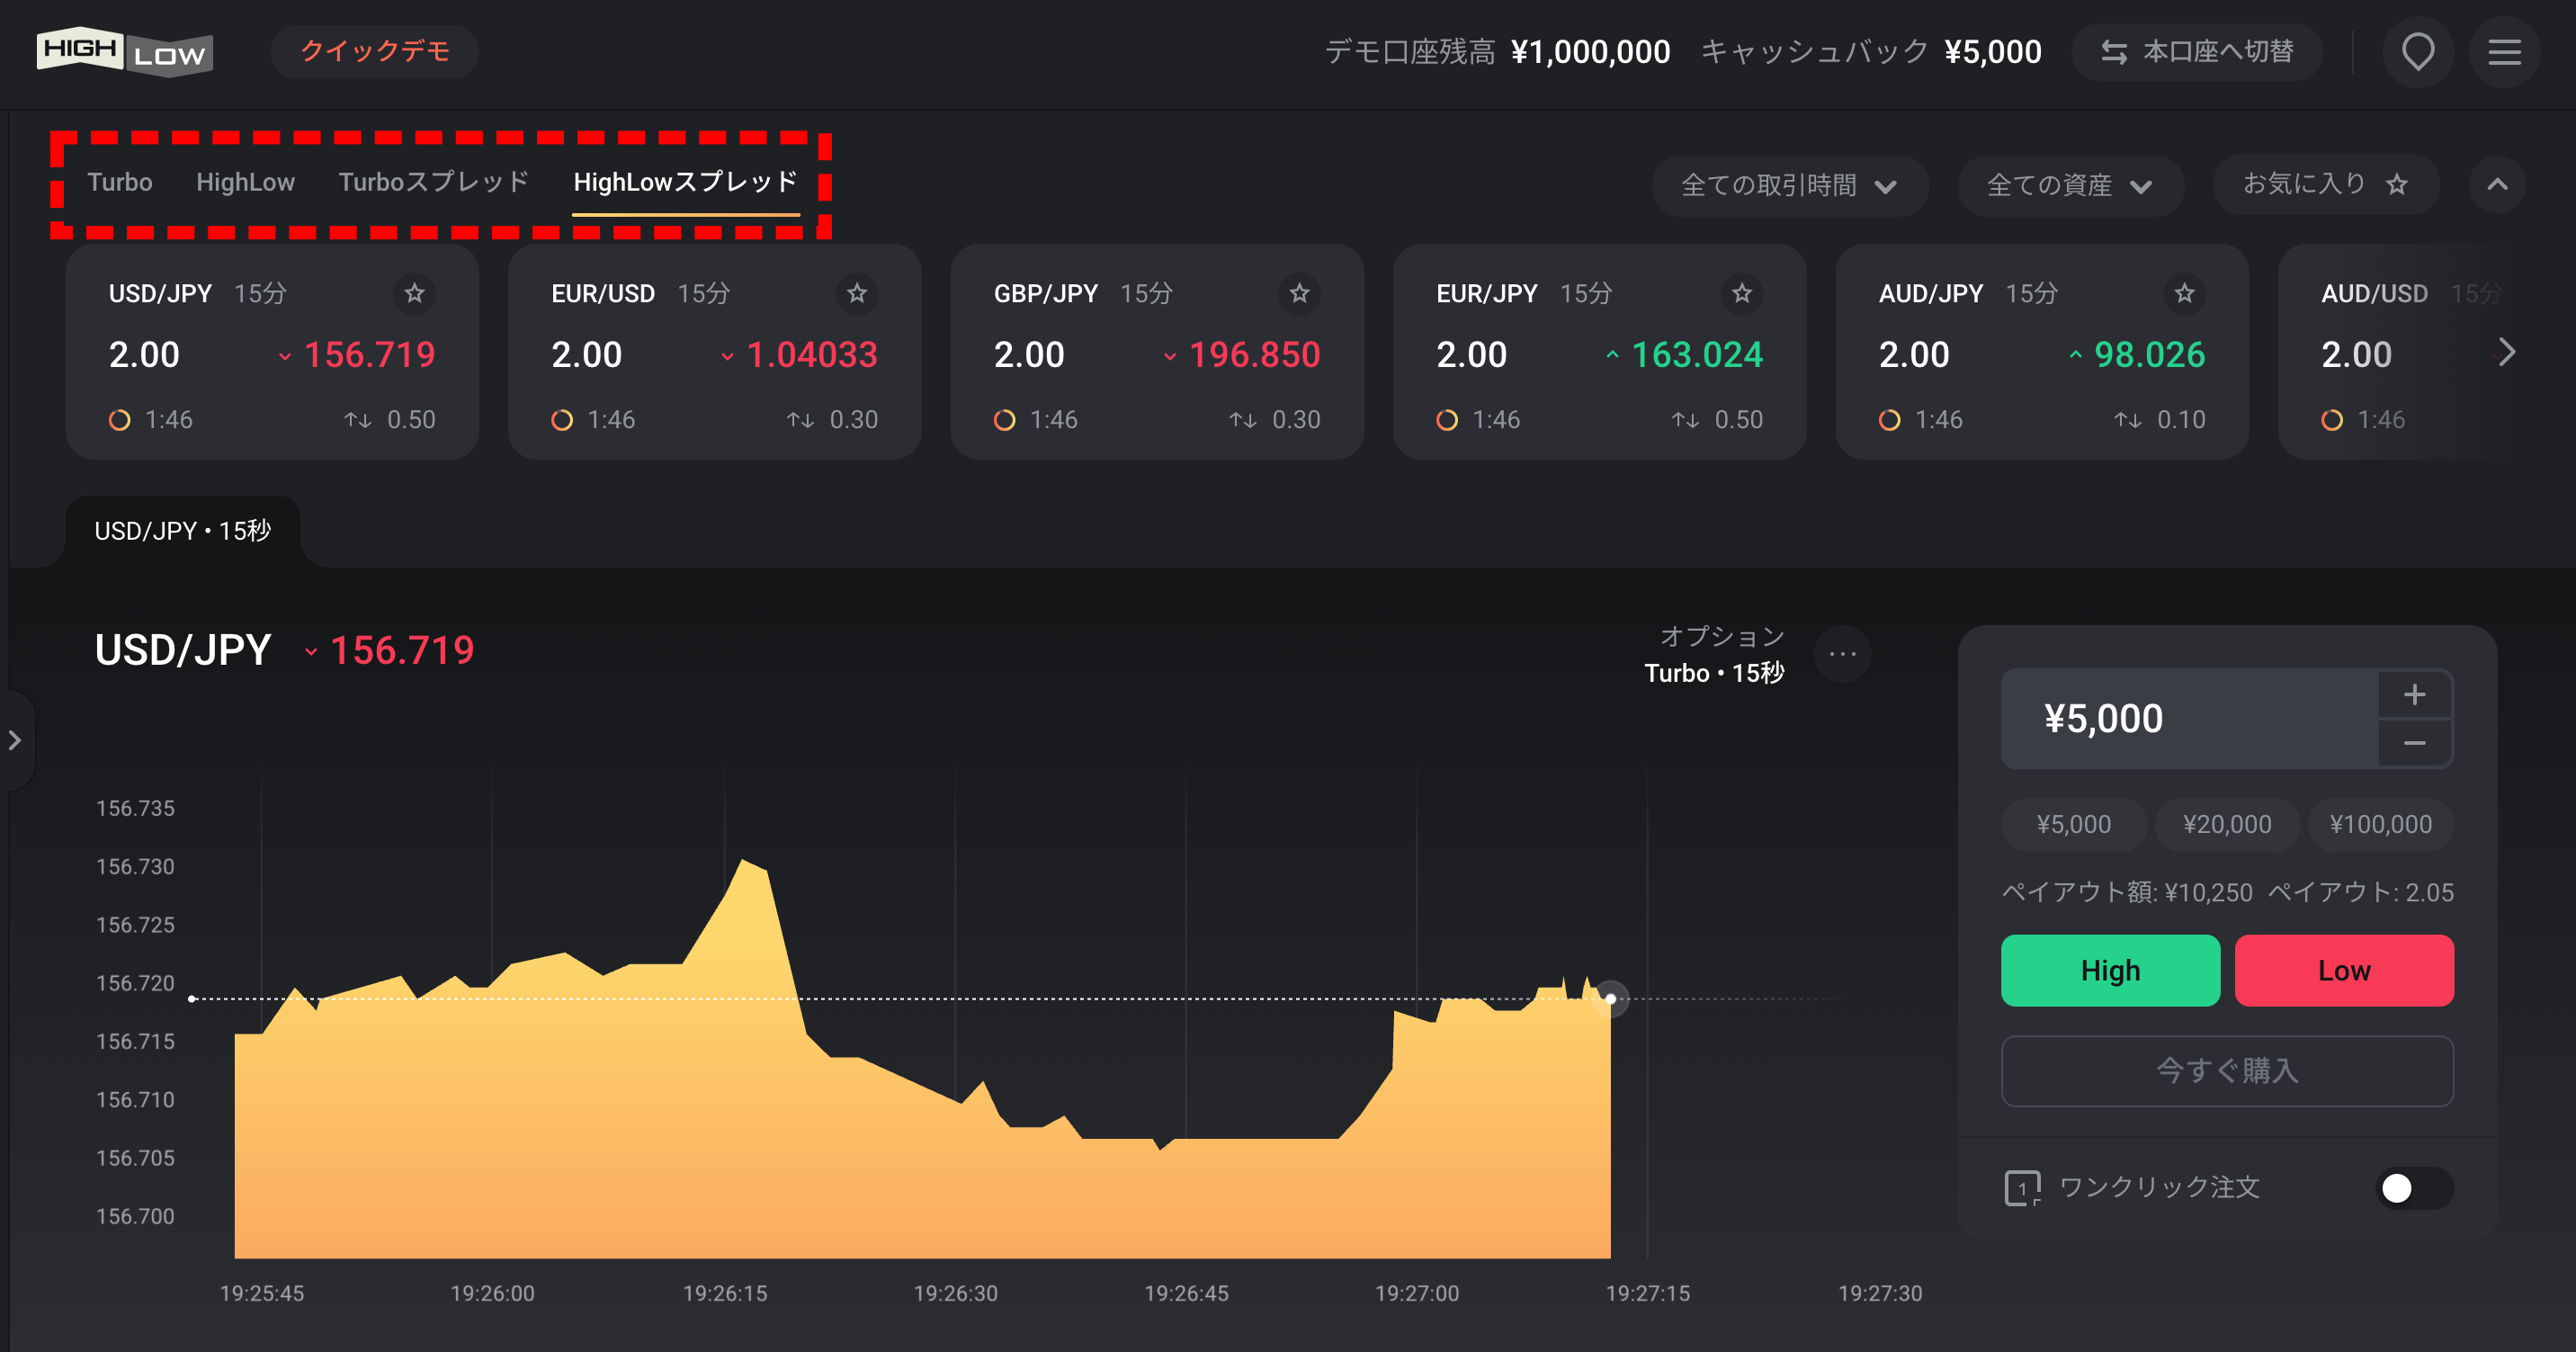2576x1352 pixels.
Task: Select the ¥100,000 preset amount
Action: 2380,825
